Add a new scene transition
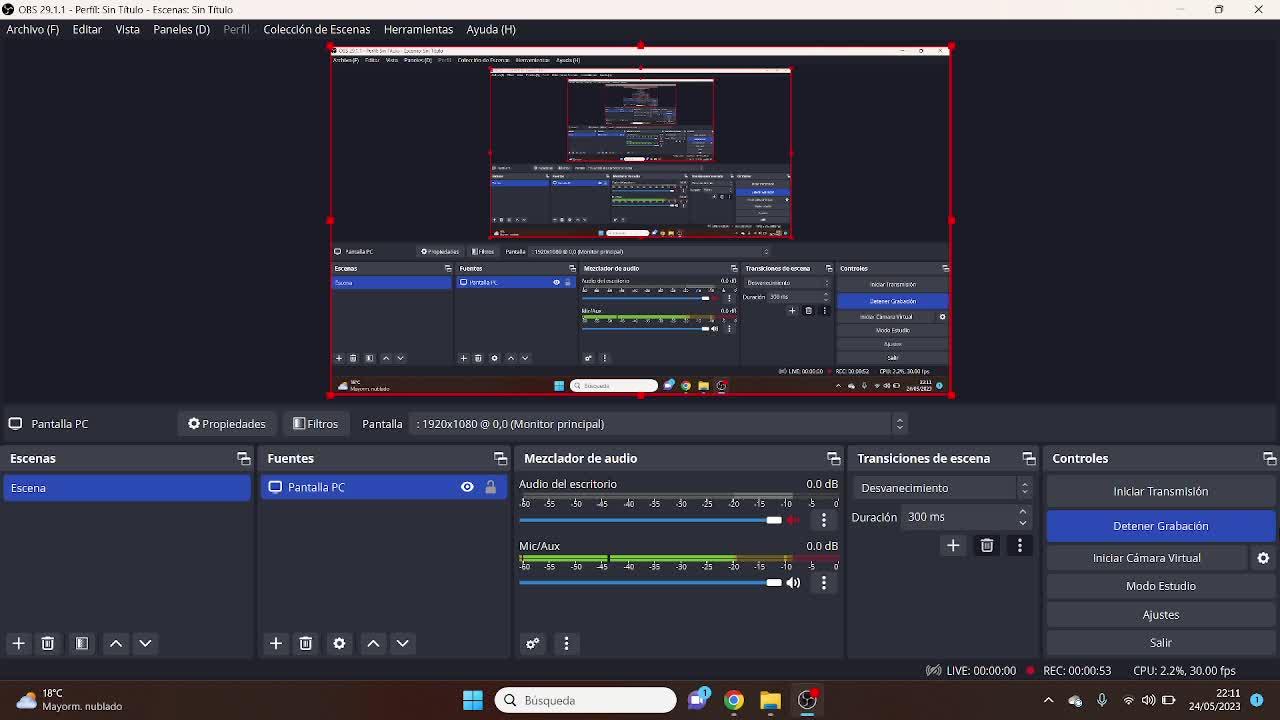This screenshot has height=720, width=1280. (953, 545)
